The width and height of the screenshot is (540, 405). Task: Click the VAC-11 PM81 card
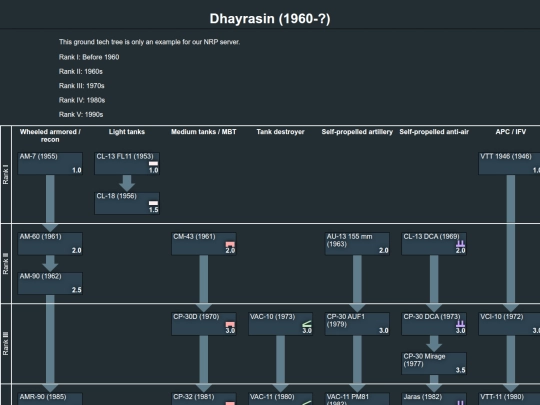(x=357, y=399)
